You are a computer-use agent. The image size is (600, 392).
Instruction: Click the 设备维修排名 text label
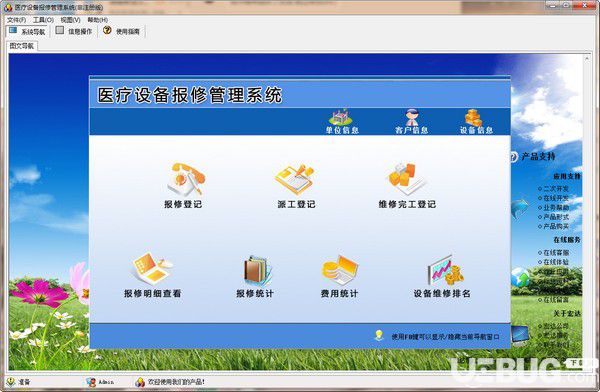coord(442,294)
